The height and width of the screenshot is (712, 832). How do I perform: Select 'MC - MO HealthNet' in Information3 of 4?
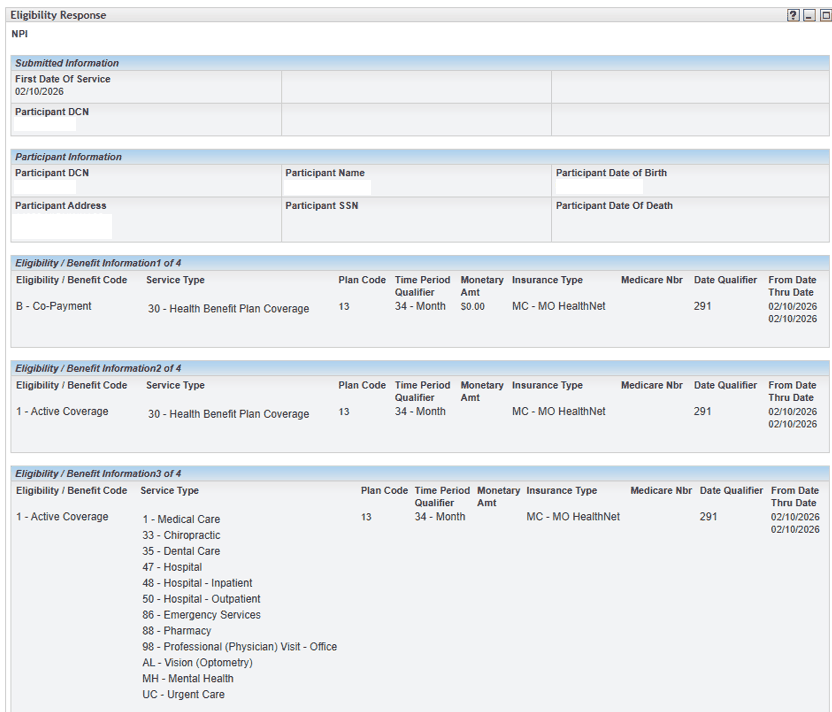pyautogui.click(x=573, y=516)
